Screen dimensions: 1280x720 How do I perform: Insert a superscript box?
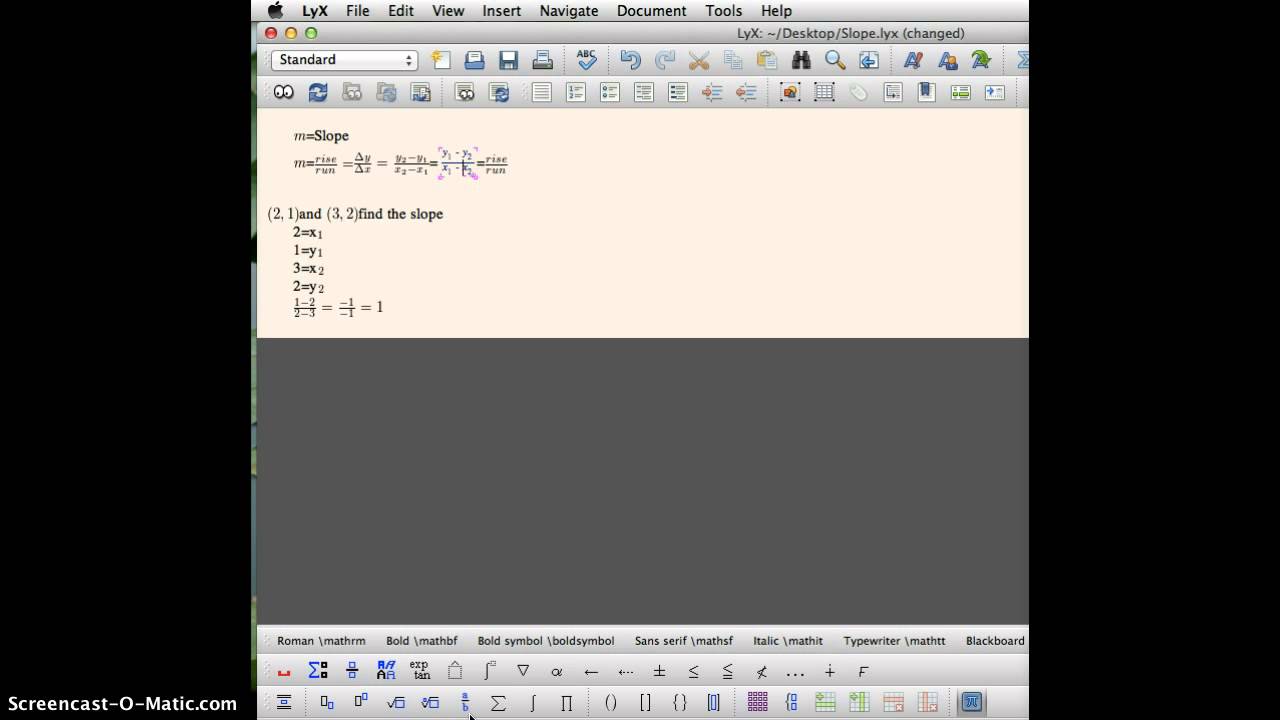pos(361,702)
